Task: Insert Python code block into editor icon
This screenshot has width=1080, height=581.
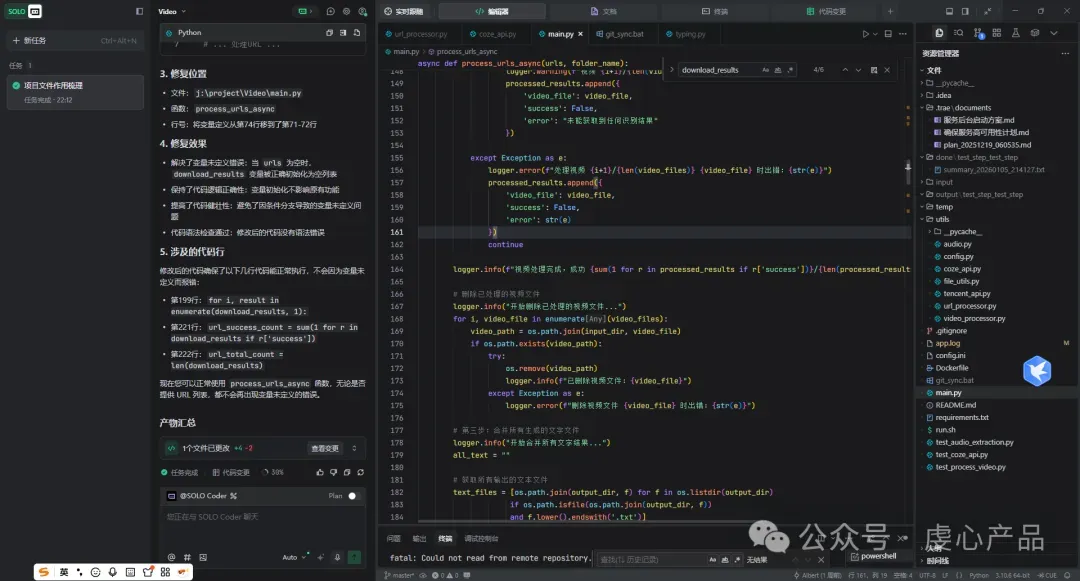Action: click(x=343, y=32)
